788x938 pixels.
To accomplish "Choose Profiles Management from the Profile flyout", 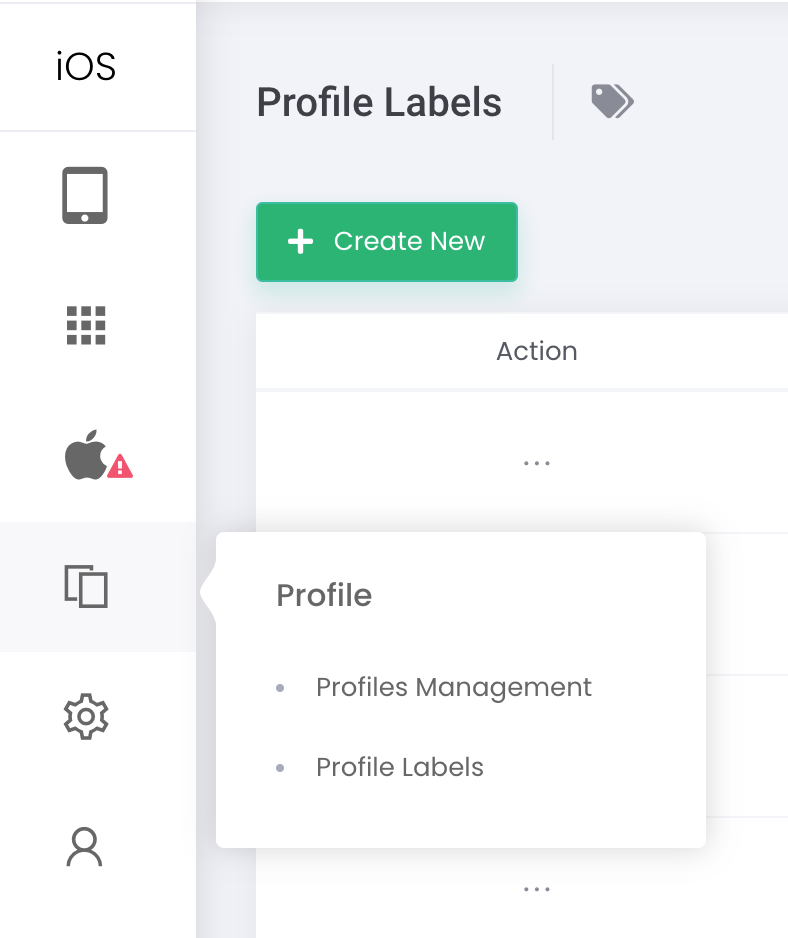I will click(x=454, y=687).
